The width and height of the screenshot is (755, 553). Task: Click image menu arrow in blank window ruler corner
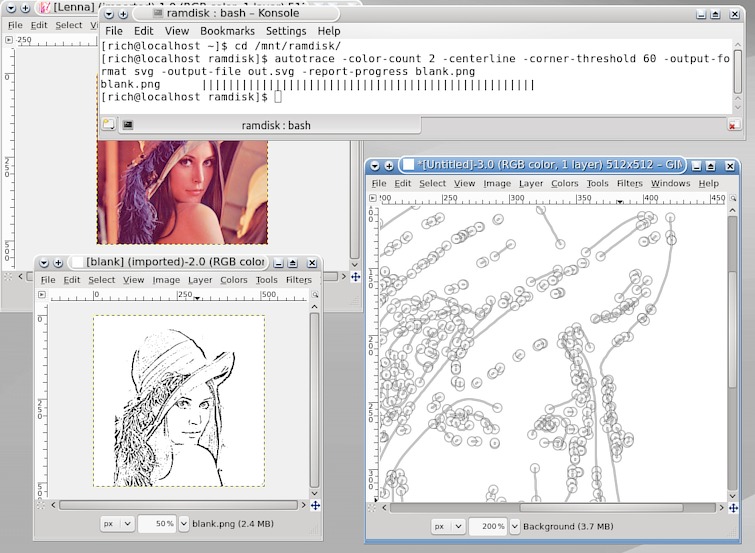point(42,294)
